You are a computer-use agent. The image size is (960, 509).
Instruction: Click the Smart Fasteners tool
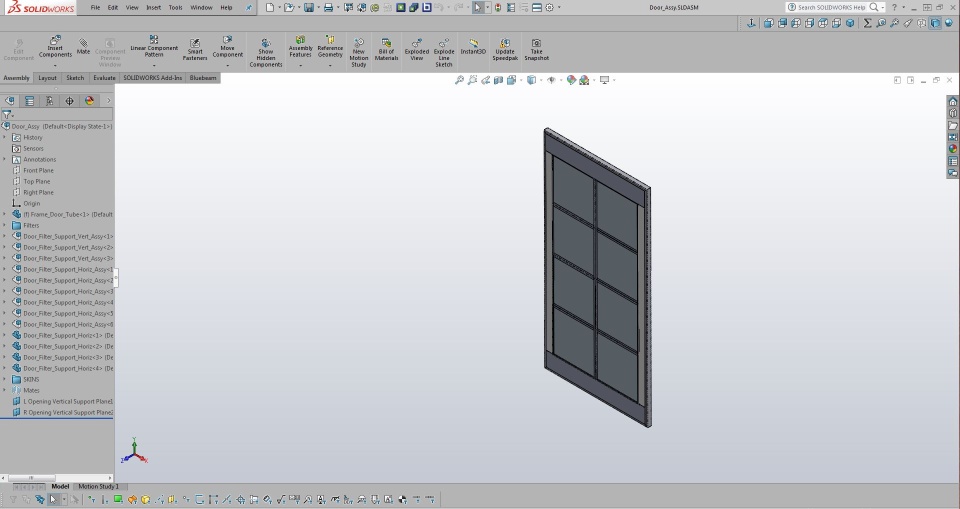click(195, 49)
